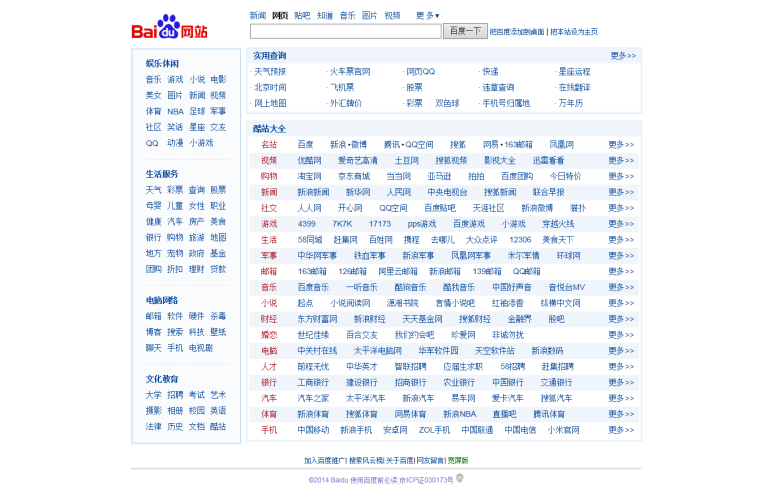Click the police badge icon in footer

(460, 478)
